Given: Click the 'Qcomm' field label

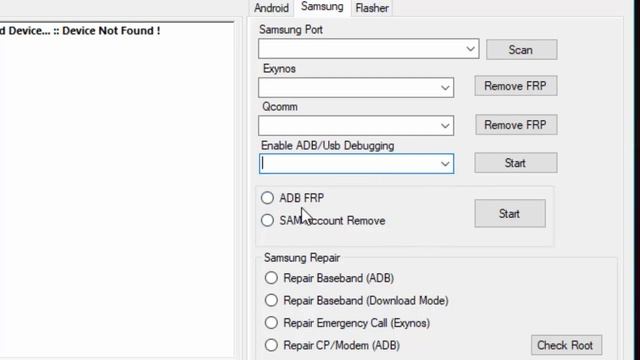Looking at the screenshot, I should 280,107.
